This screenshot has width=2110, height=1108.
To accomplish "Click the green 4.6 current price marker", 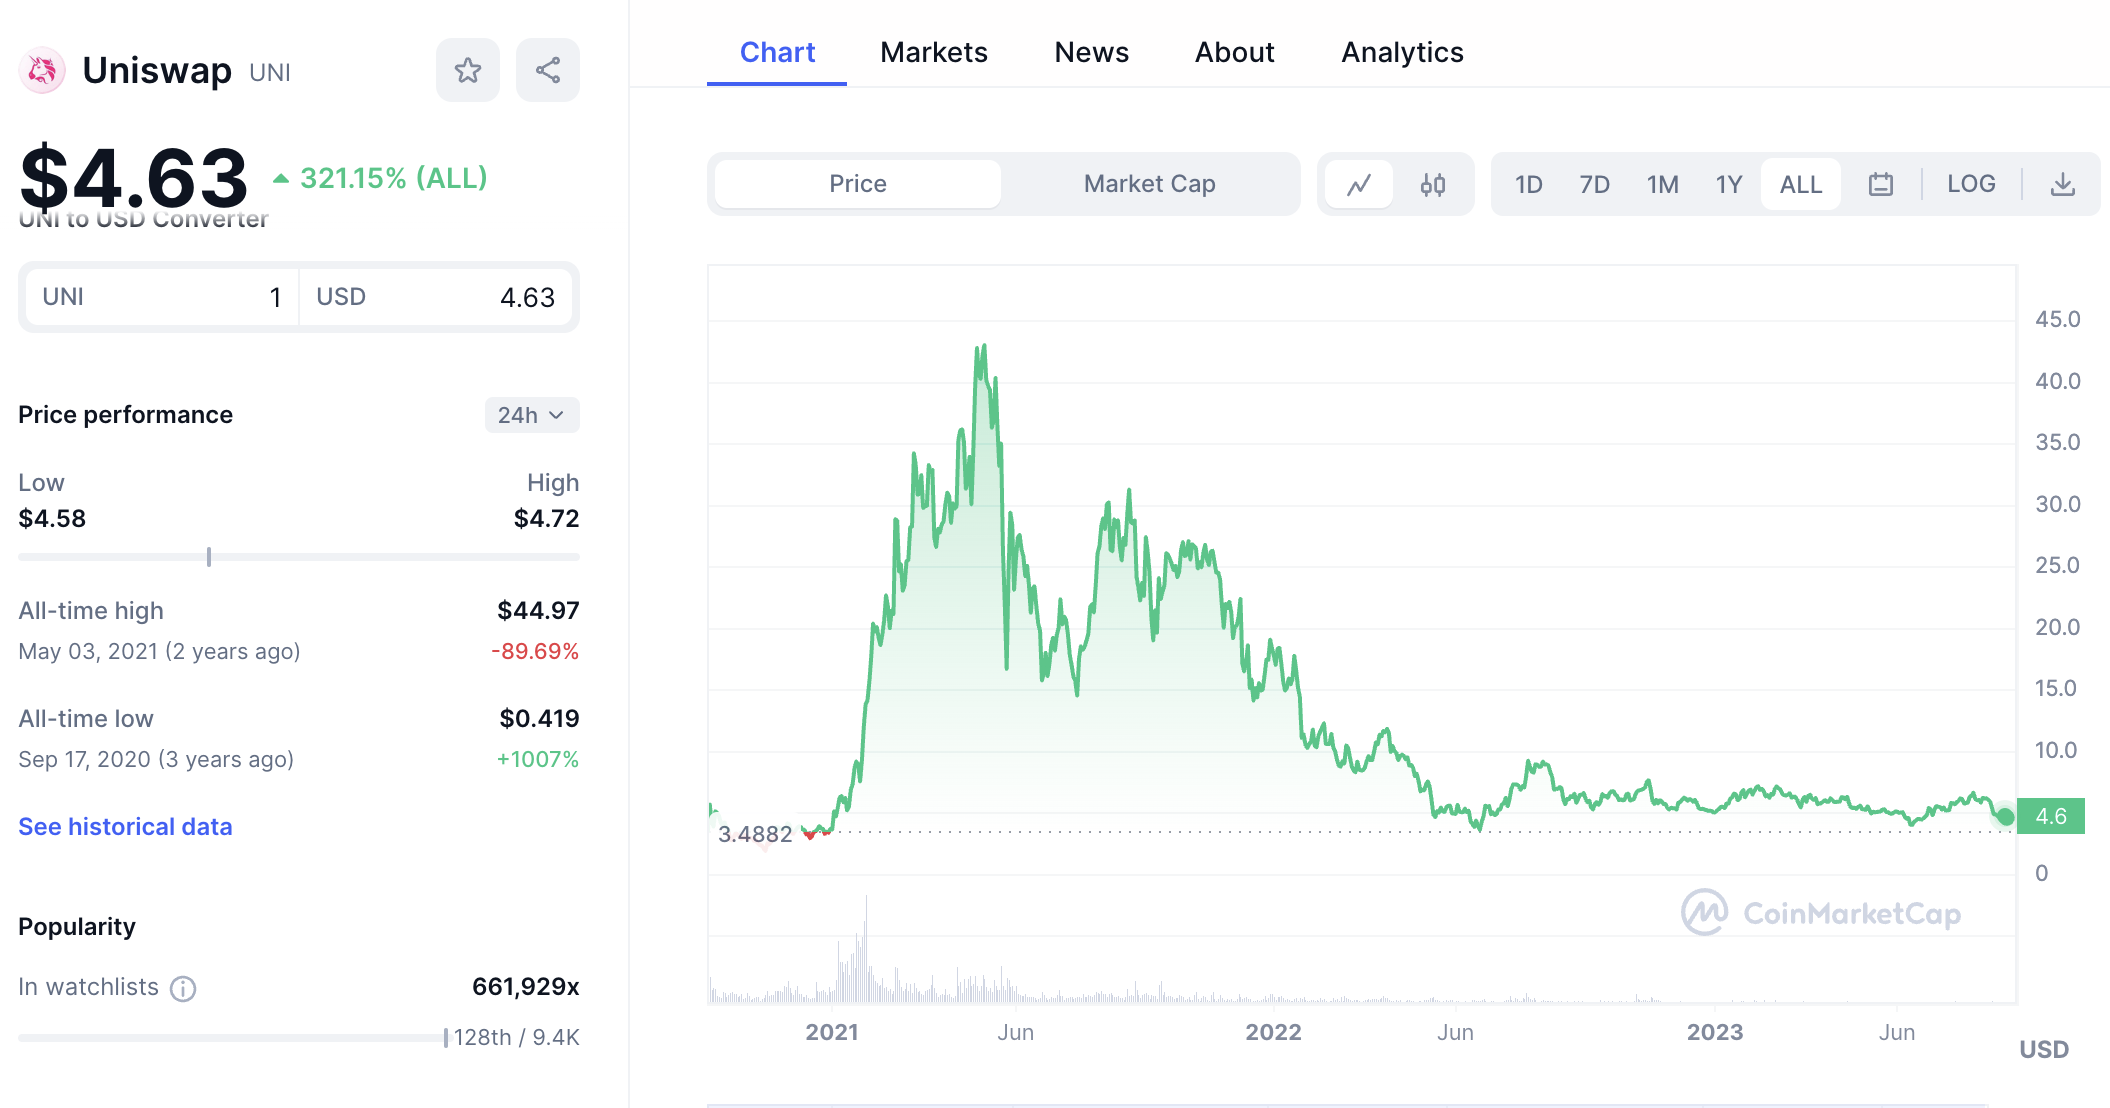I will tap(2051, 816).
